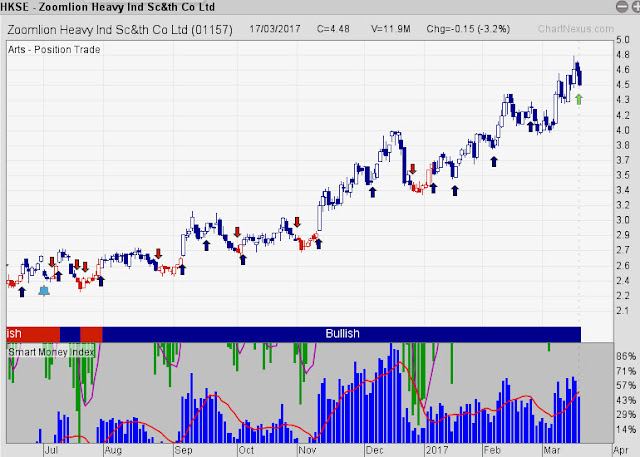Click the stock name Zoomlion Heavy Ind (01157)
The width and height of the screenshot is (640, 457).
[120, 30]
